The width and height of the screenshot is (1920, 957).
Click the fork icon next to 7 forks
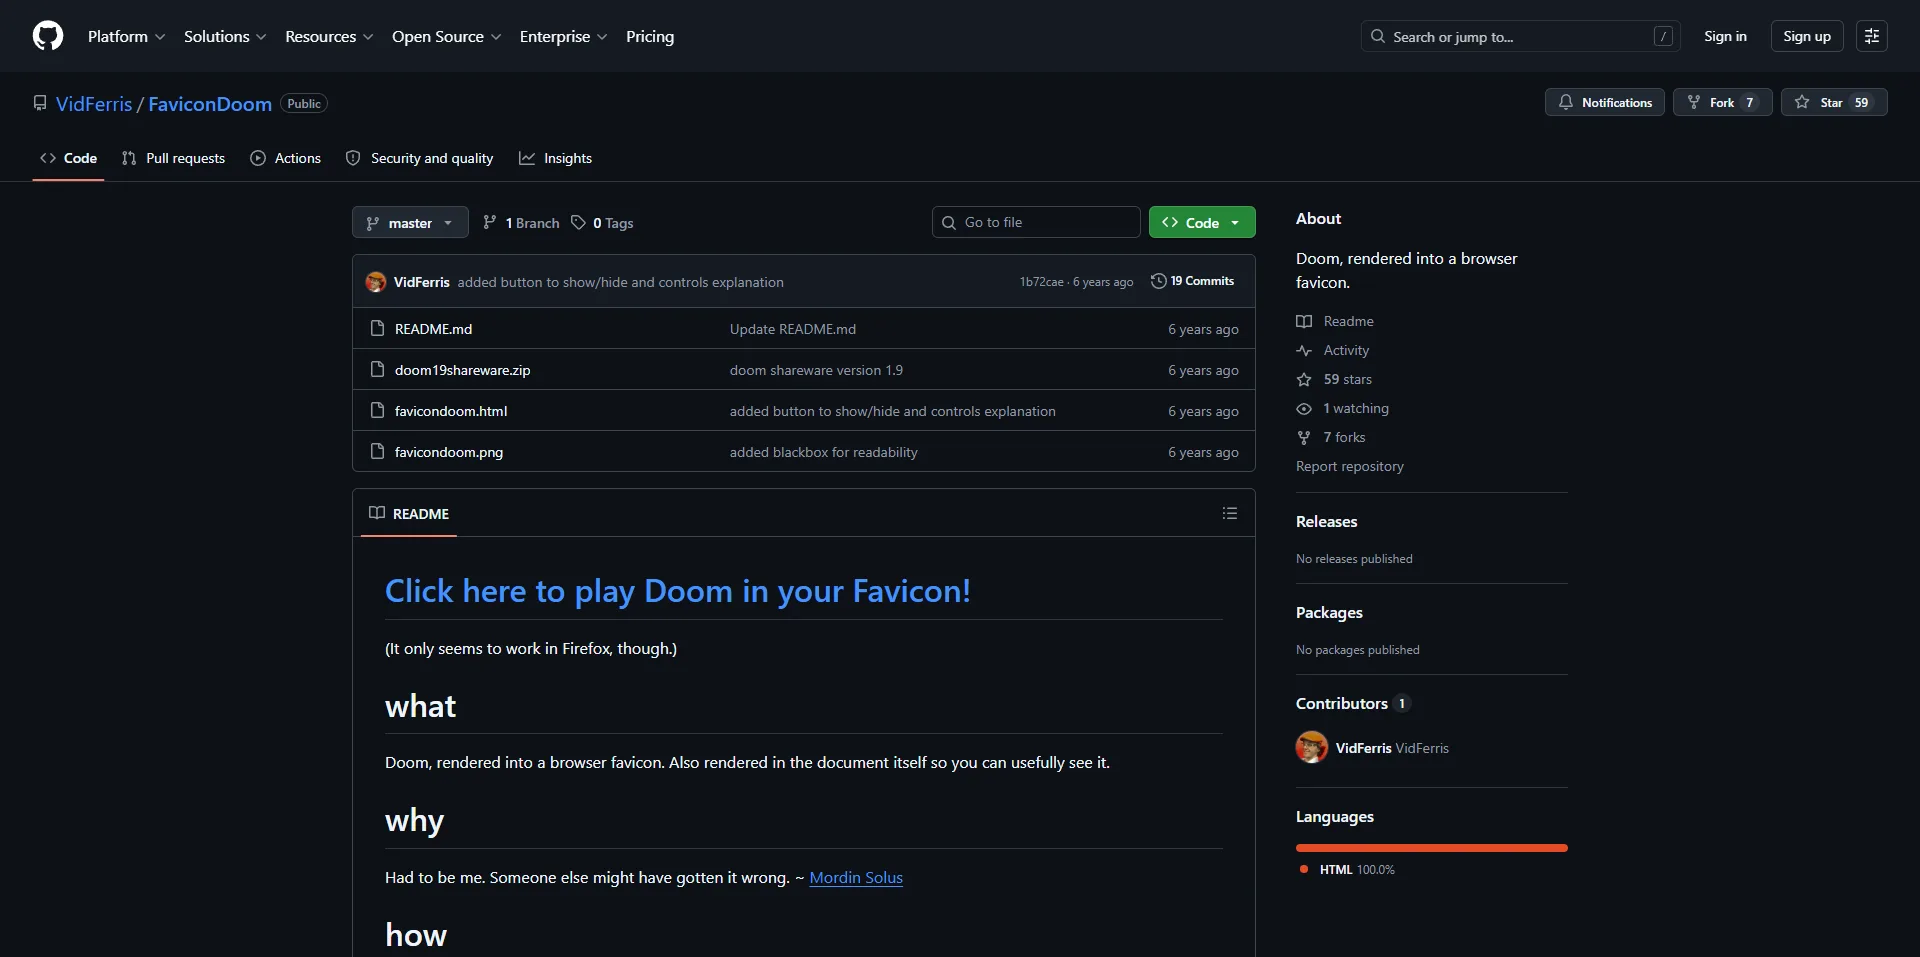1304,437
